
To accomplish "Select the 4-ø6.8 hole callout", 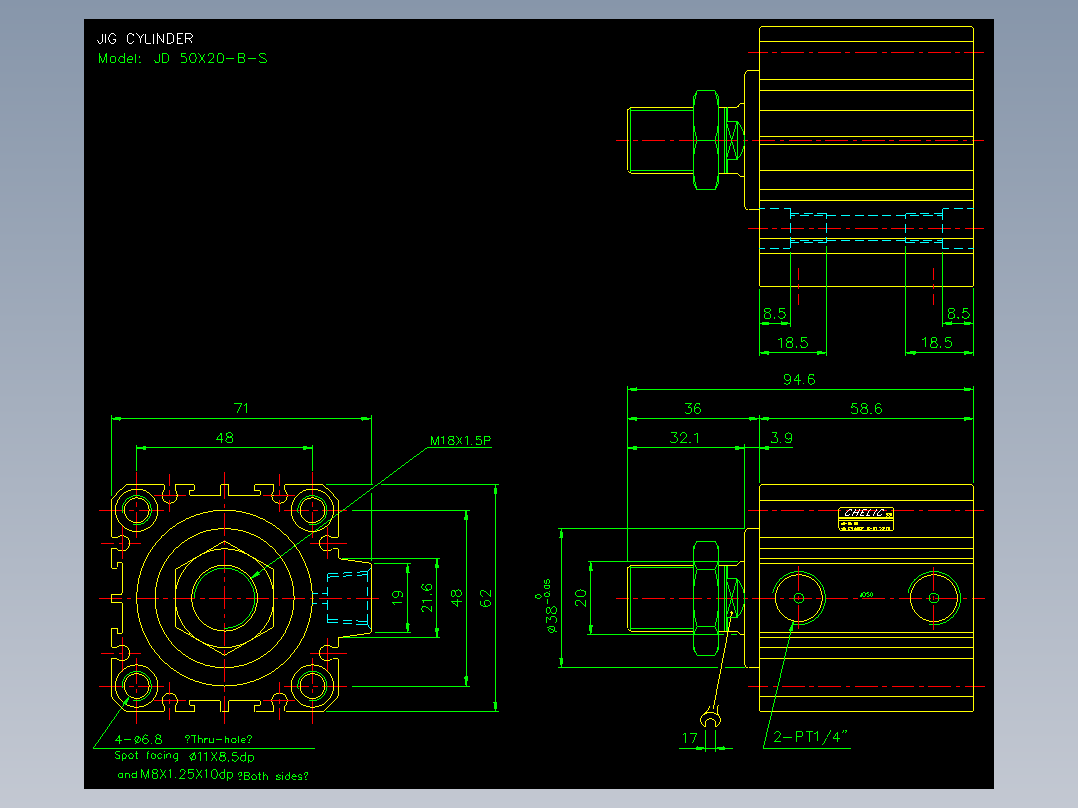I will point(138,740).
